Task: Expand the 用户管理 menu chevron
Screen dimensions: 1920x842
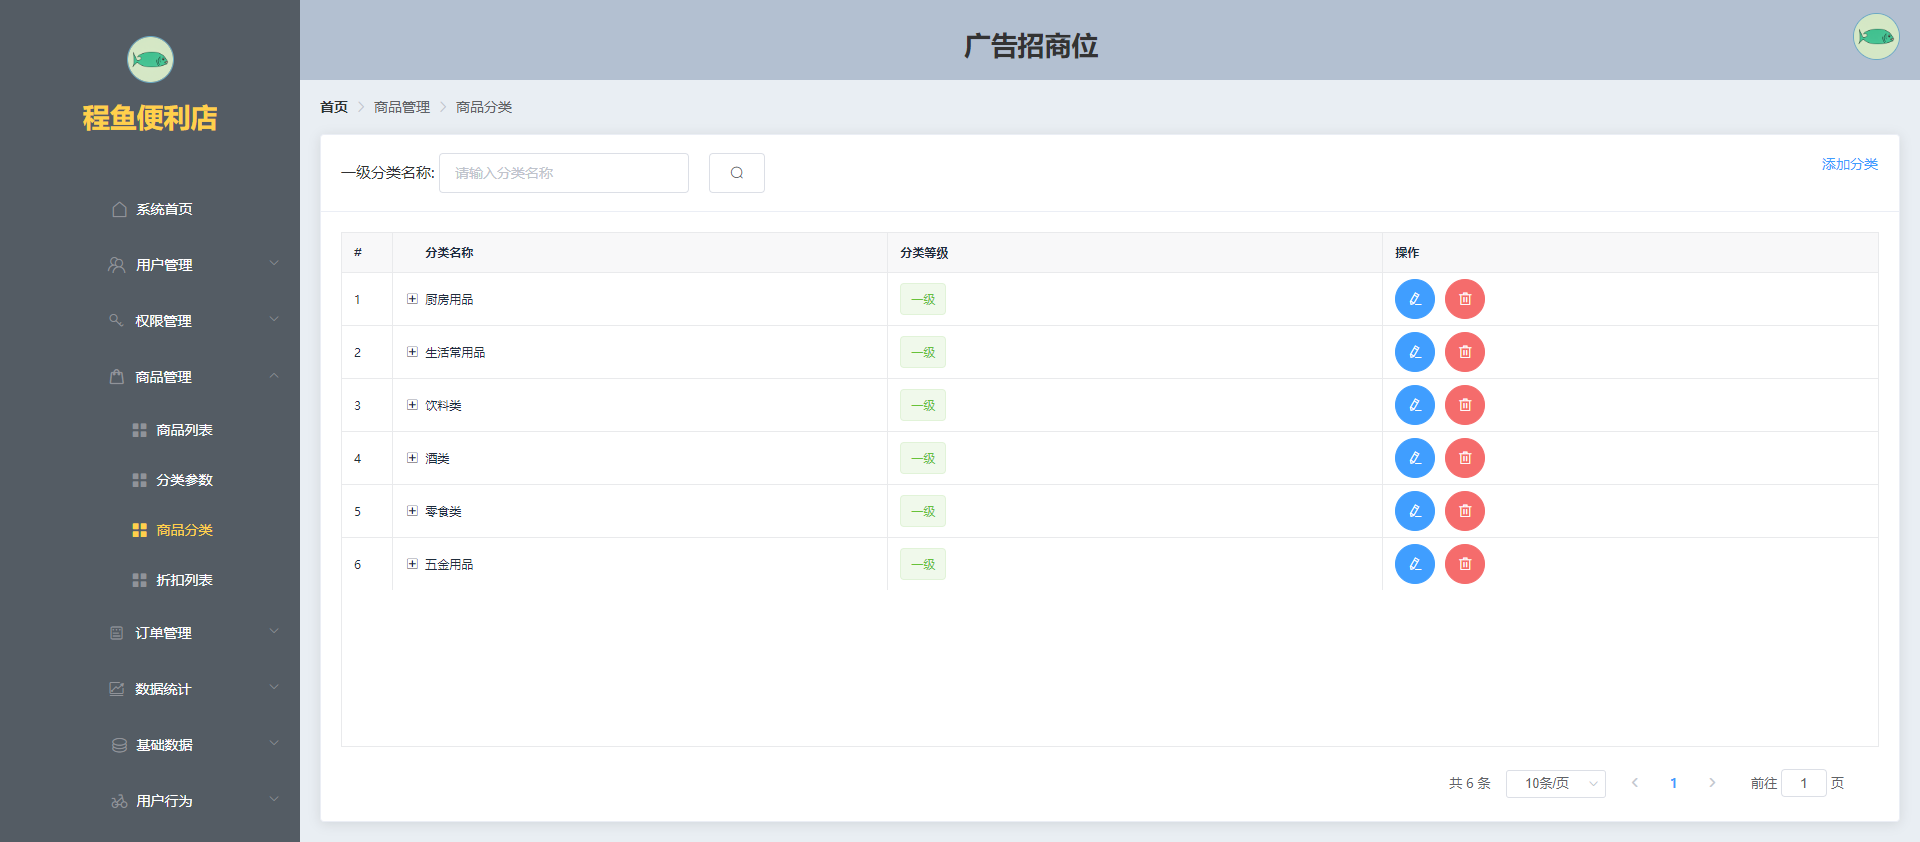Action: point(274,264)
